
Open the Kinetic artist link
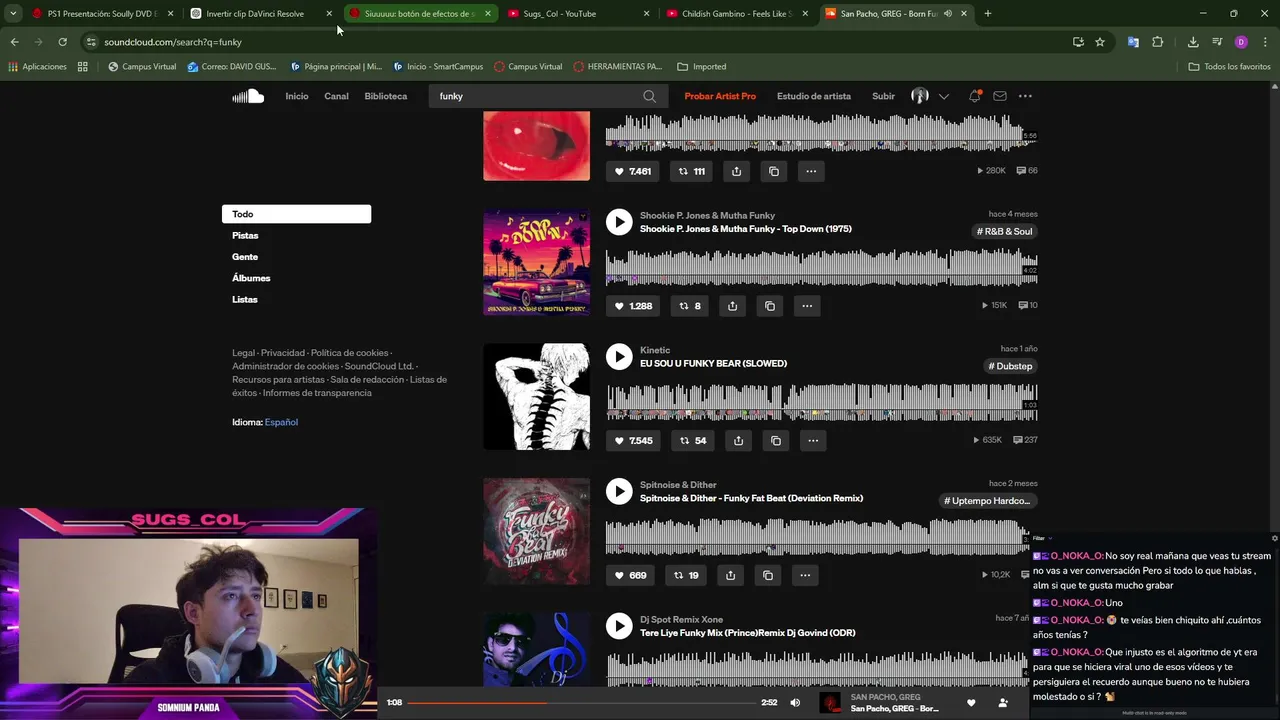coord(655,350)
